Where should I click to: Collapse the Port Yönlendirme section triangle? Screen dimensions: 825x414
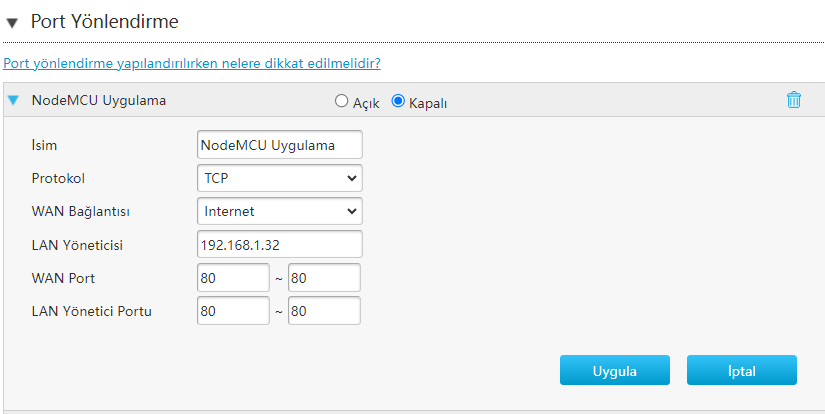[x=13, y=22]
